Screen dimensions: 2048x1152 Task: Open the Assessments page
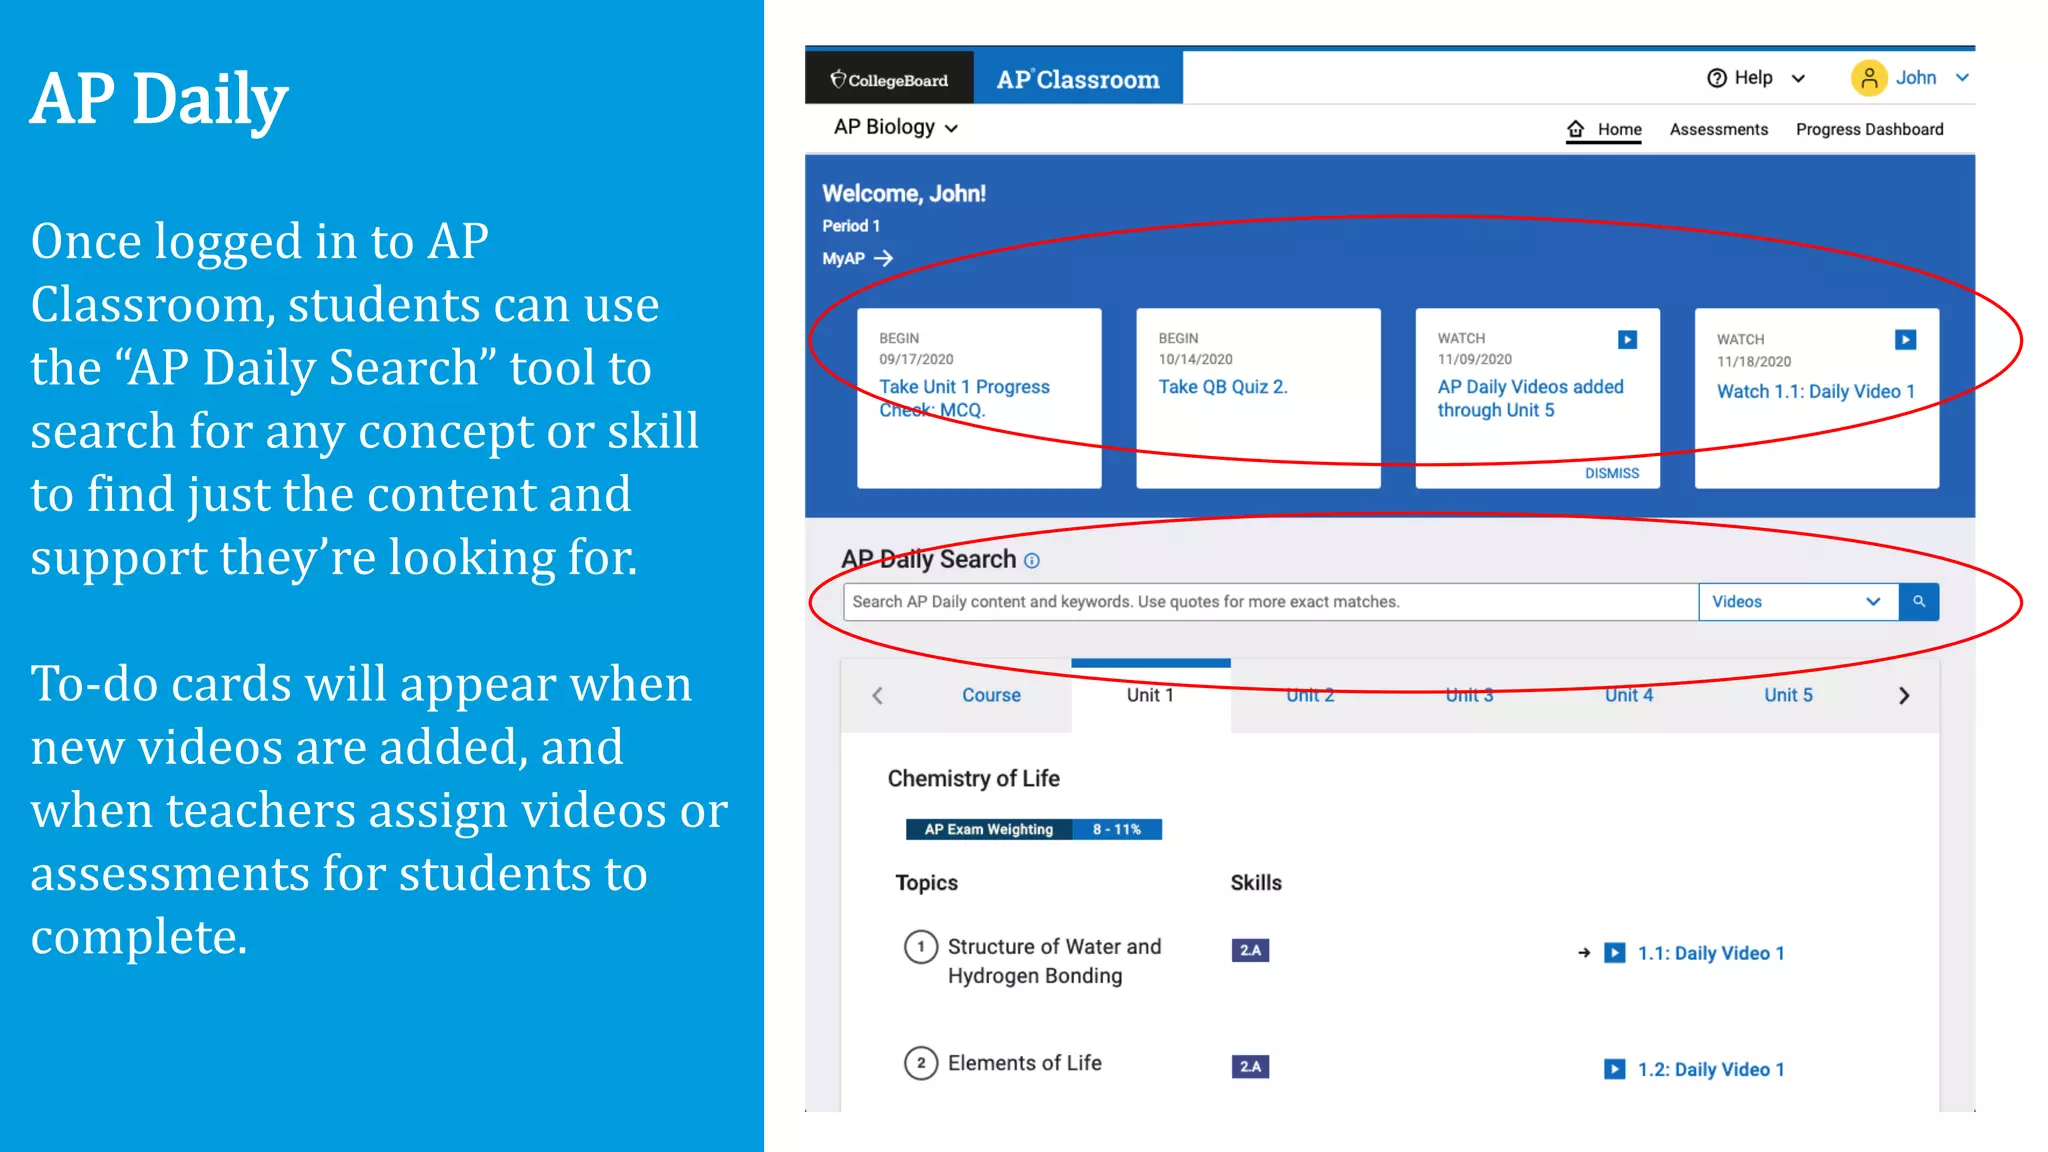[x=1718, y=129]
